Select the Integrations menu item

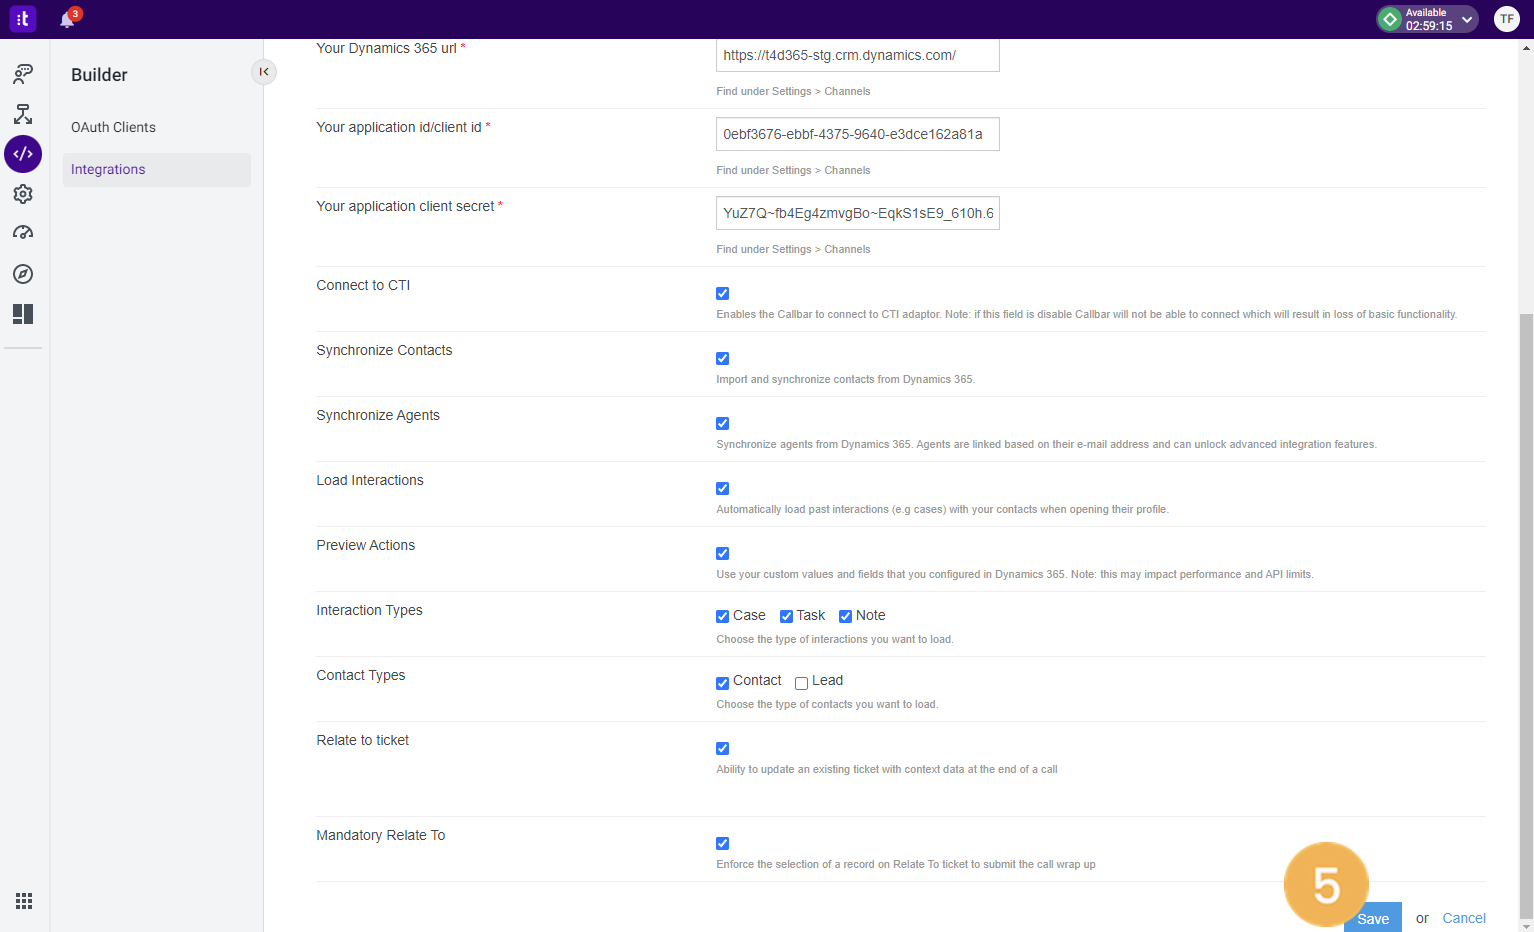[108, 169]
